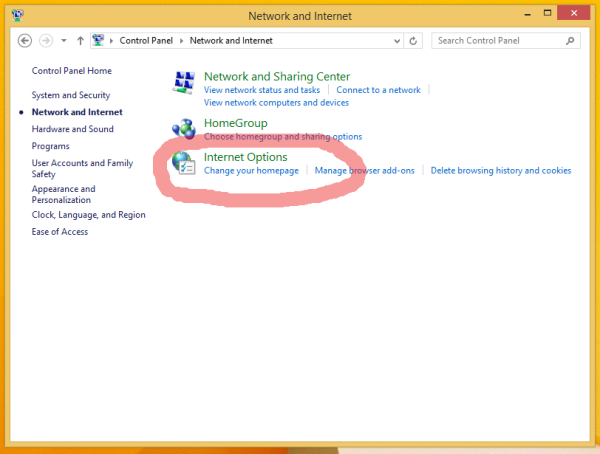Expand the chevron after Control Panel breadcrumb
This screenshot has height=454, width=600.
182,41
